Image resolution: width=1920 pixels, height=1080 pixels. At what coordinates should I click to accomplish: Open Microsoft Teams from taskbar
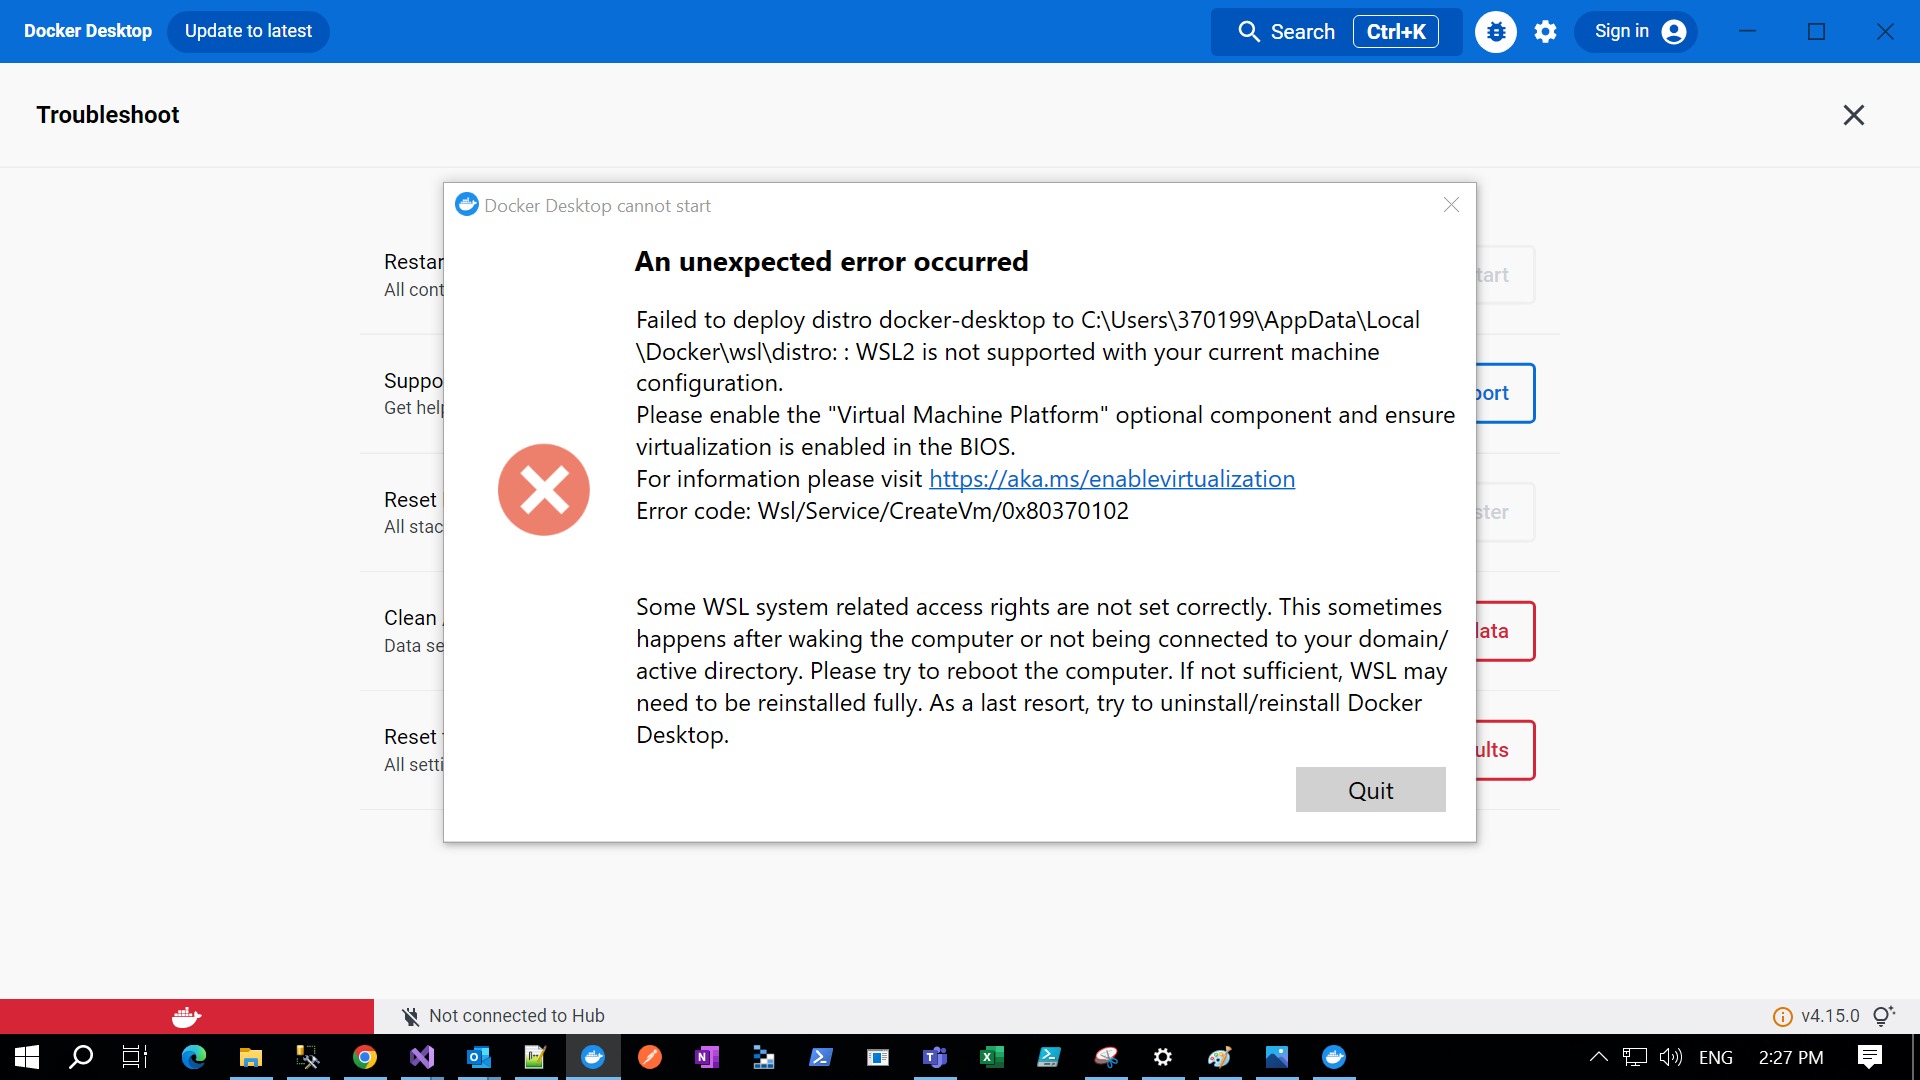(x=935, y=1057)
